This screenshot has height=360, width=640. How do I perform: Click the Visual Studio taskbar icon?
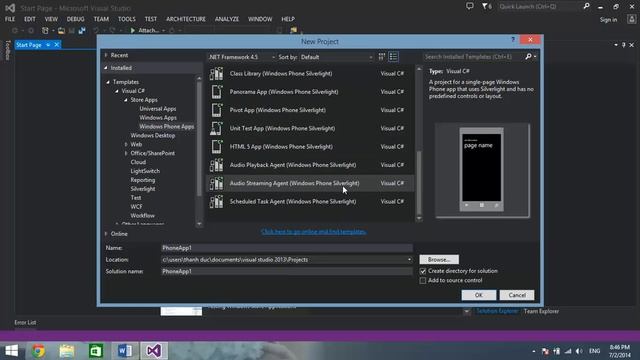tap(154, 351)
